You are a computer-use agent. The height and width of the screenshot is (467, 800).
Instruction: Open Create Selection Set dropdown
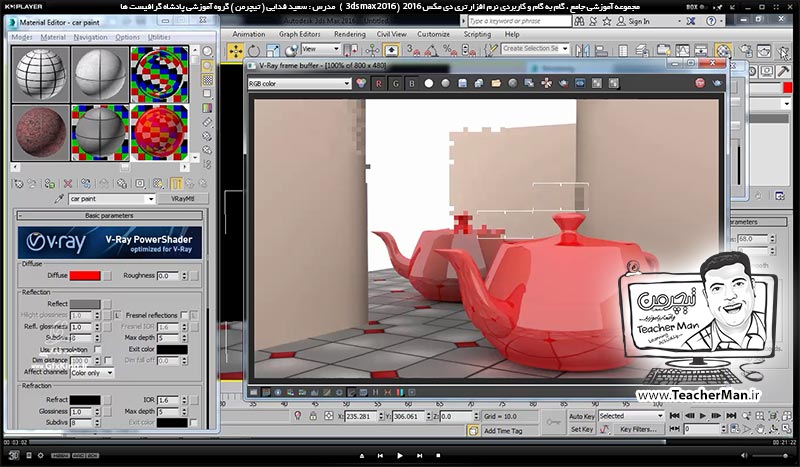click(x=565, y=48)
